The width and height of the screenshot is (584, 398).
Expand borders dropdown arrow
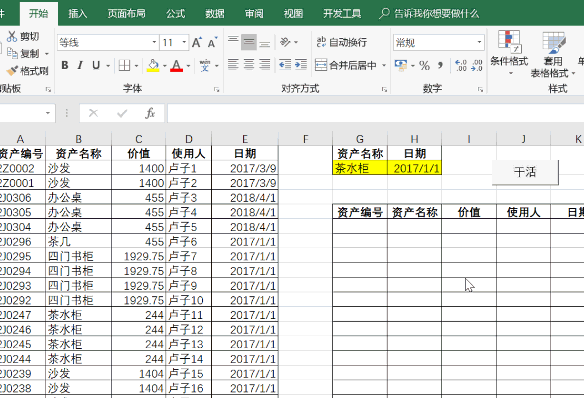click(x=136, y=66)
